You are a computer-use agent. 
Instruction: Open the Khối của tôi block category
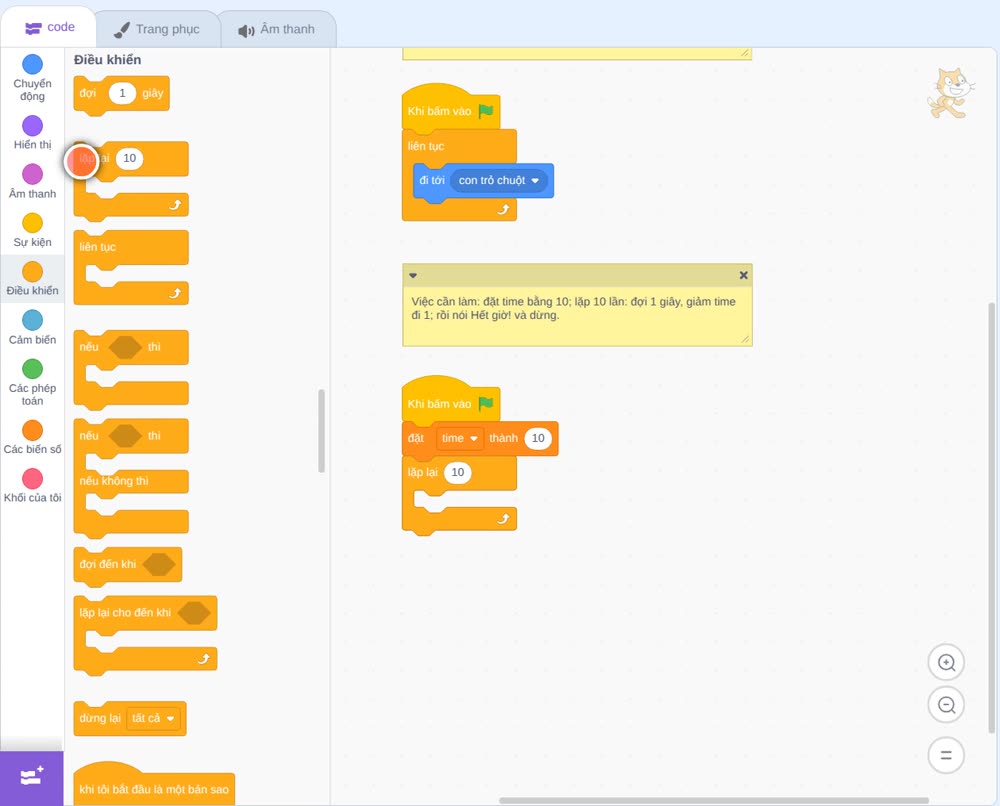coord(32,485)
